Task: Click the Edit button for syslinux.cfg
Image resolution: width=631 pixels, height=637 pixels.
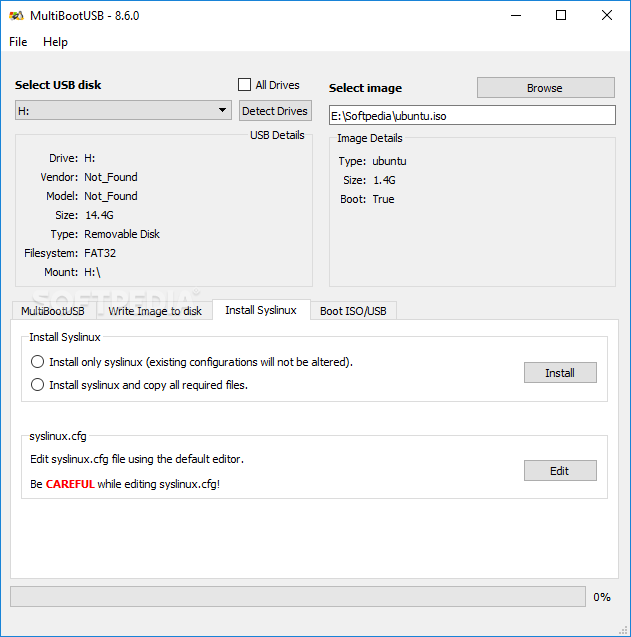Action: click(x=560, y=471)
